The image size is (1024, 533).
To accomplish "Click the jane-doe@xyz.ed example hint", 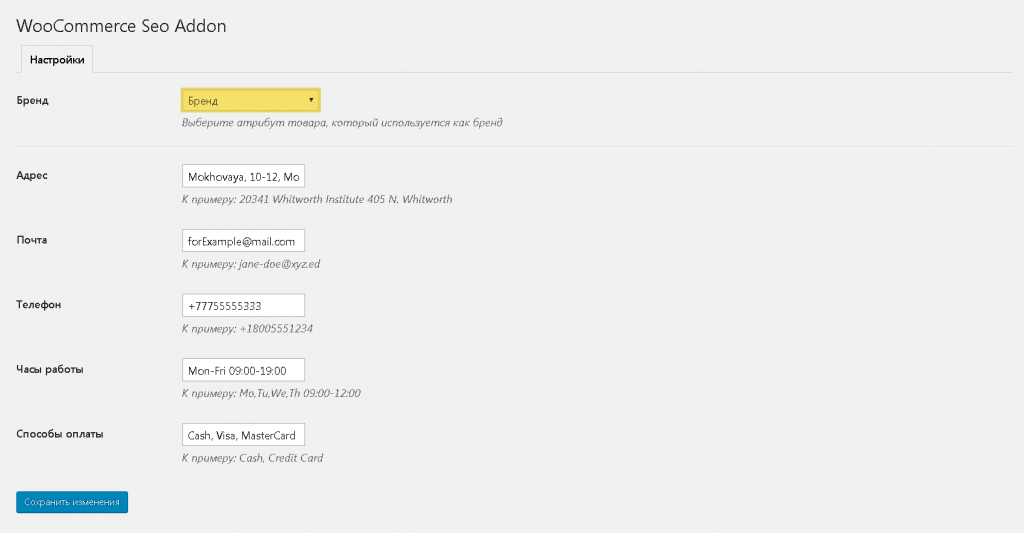I will [x=251, y=264].
